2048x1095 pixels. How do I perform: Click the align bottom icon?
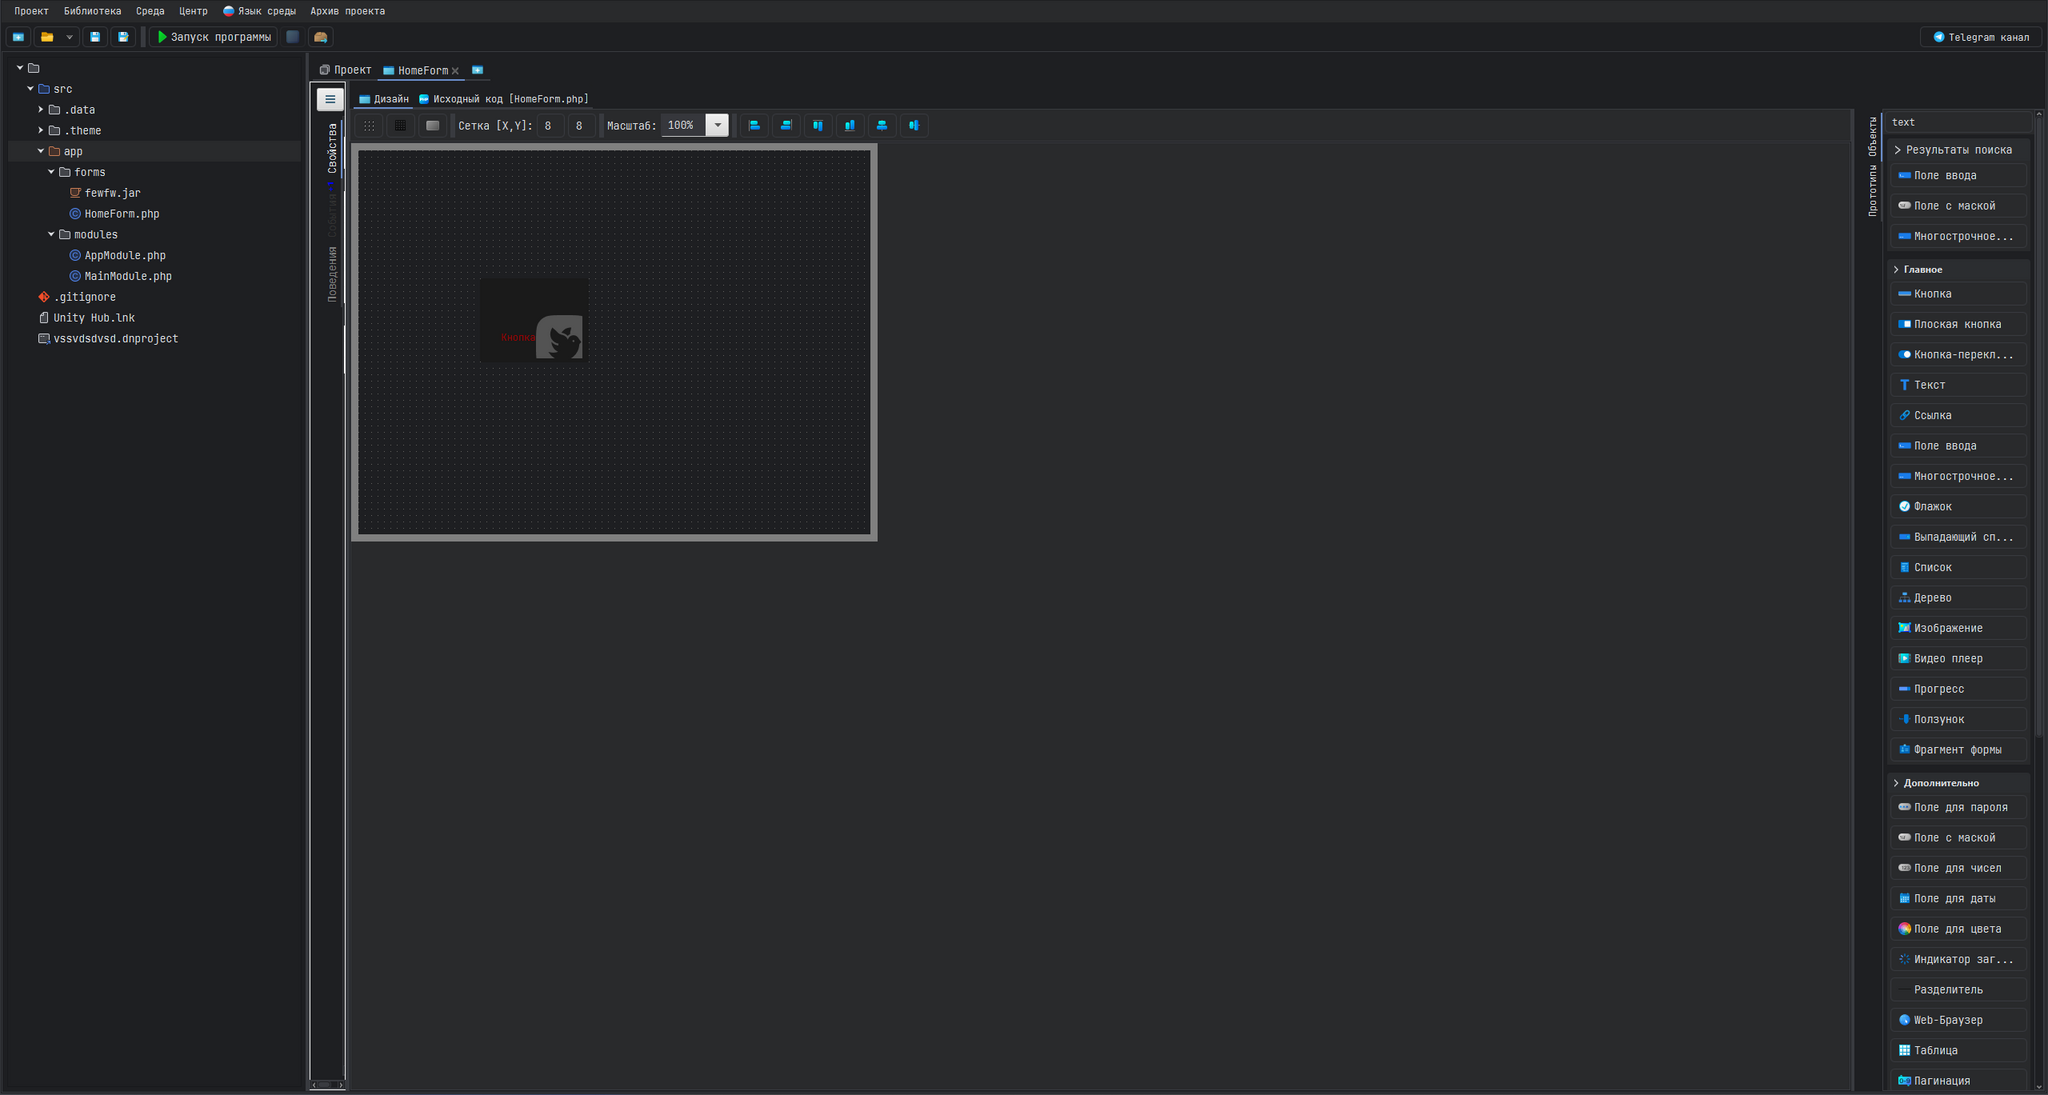[850, 125]
